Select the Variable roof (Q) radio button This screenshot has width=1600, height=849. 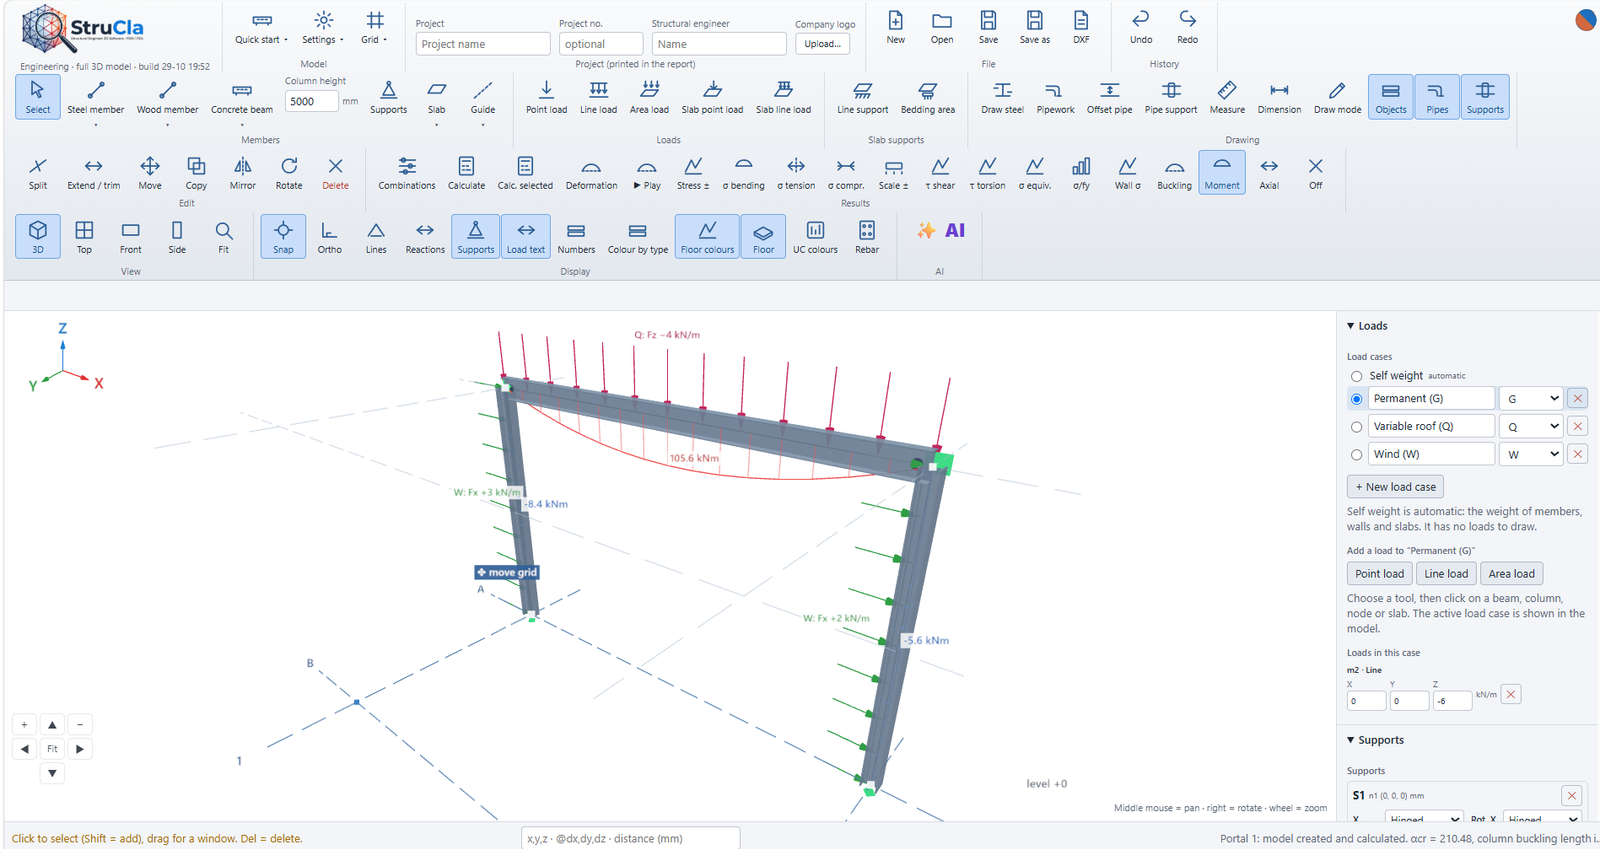(1356, 427)
